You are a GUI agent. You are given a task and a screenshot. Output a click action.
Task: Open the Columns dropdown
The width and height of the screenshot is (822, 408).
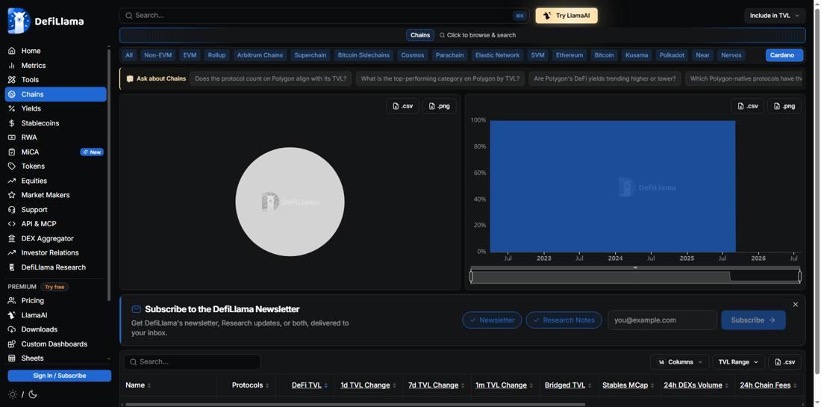pos(679,362)
